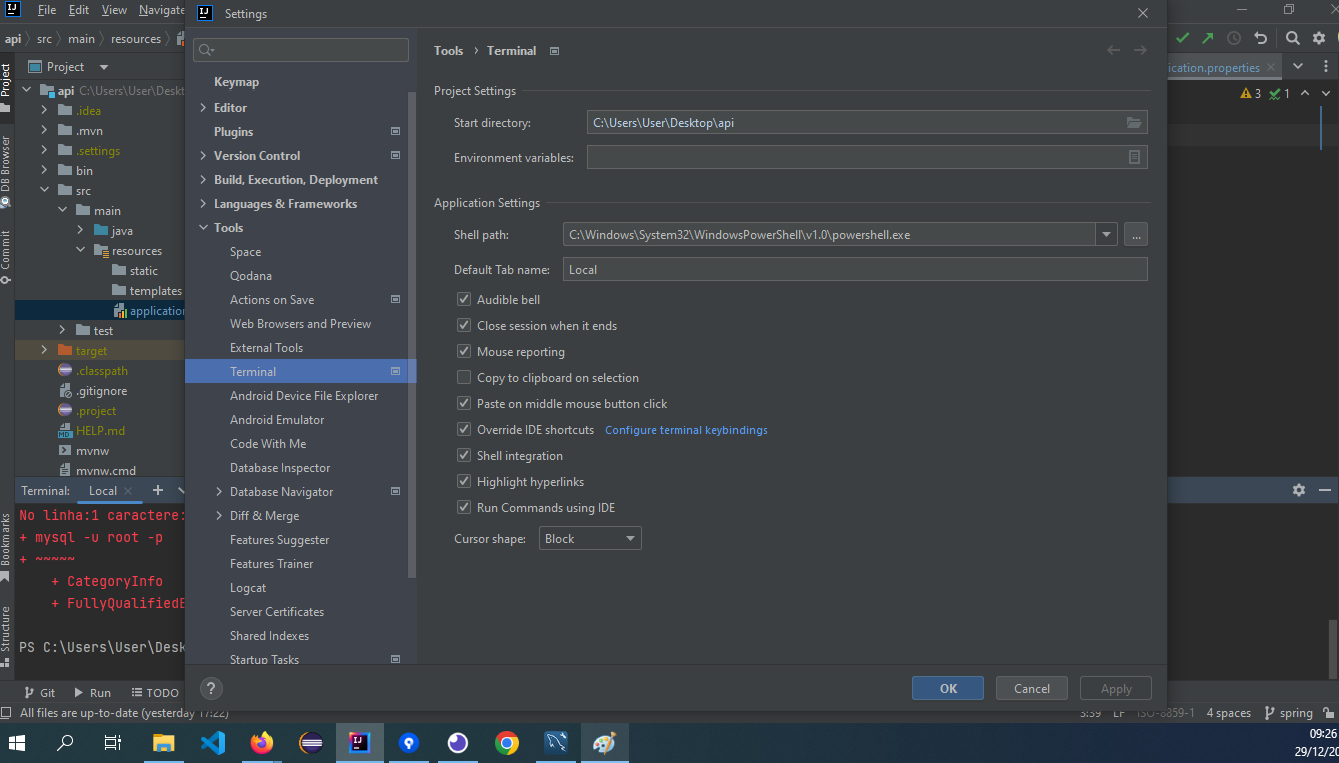Toggle Run Commands using IDE checkbox
The image size is (1339, 763).
[x=464, y=507]
